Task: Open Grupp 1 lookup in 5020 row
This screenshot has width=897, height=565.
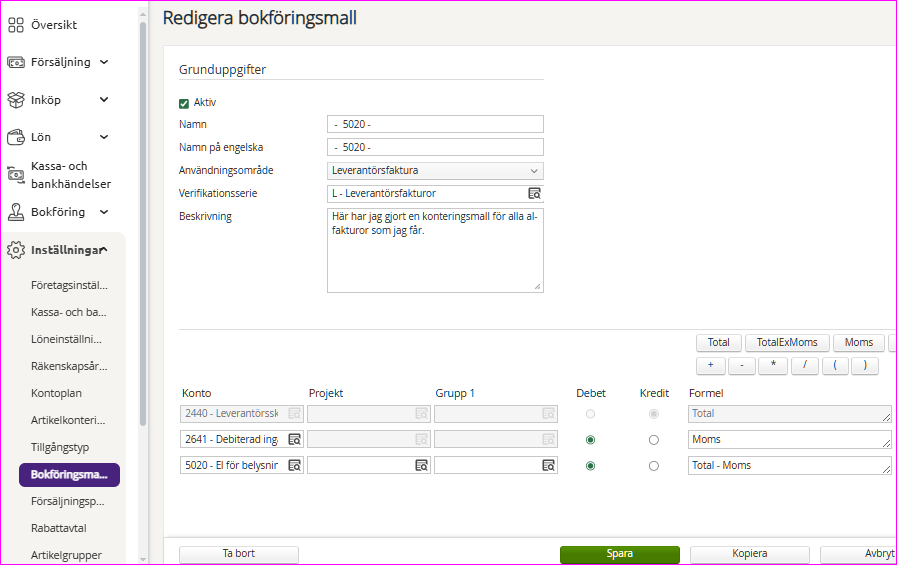Action: [549, 465]
